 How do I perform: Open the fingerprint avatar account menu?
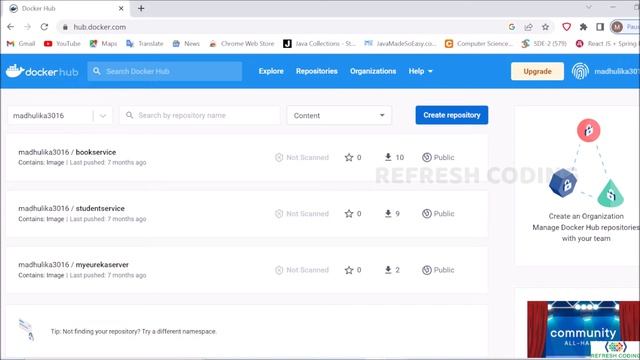[580, 71]
